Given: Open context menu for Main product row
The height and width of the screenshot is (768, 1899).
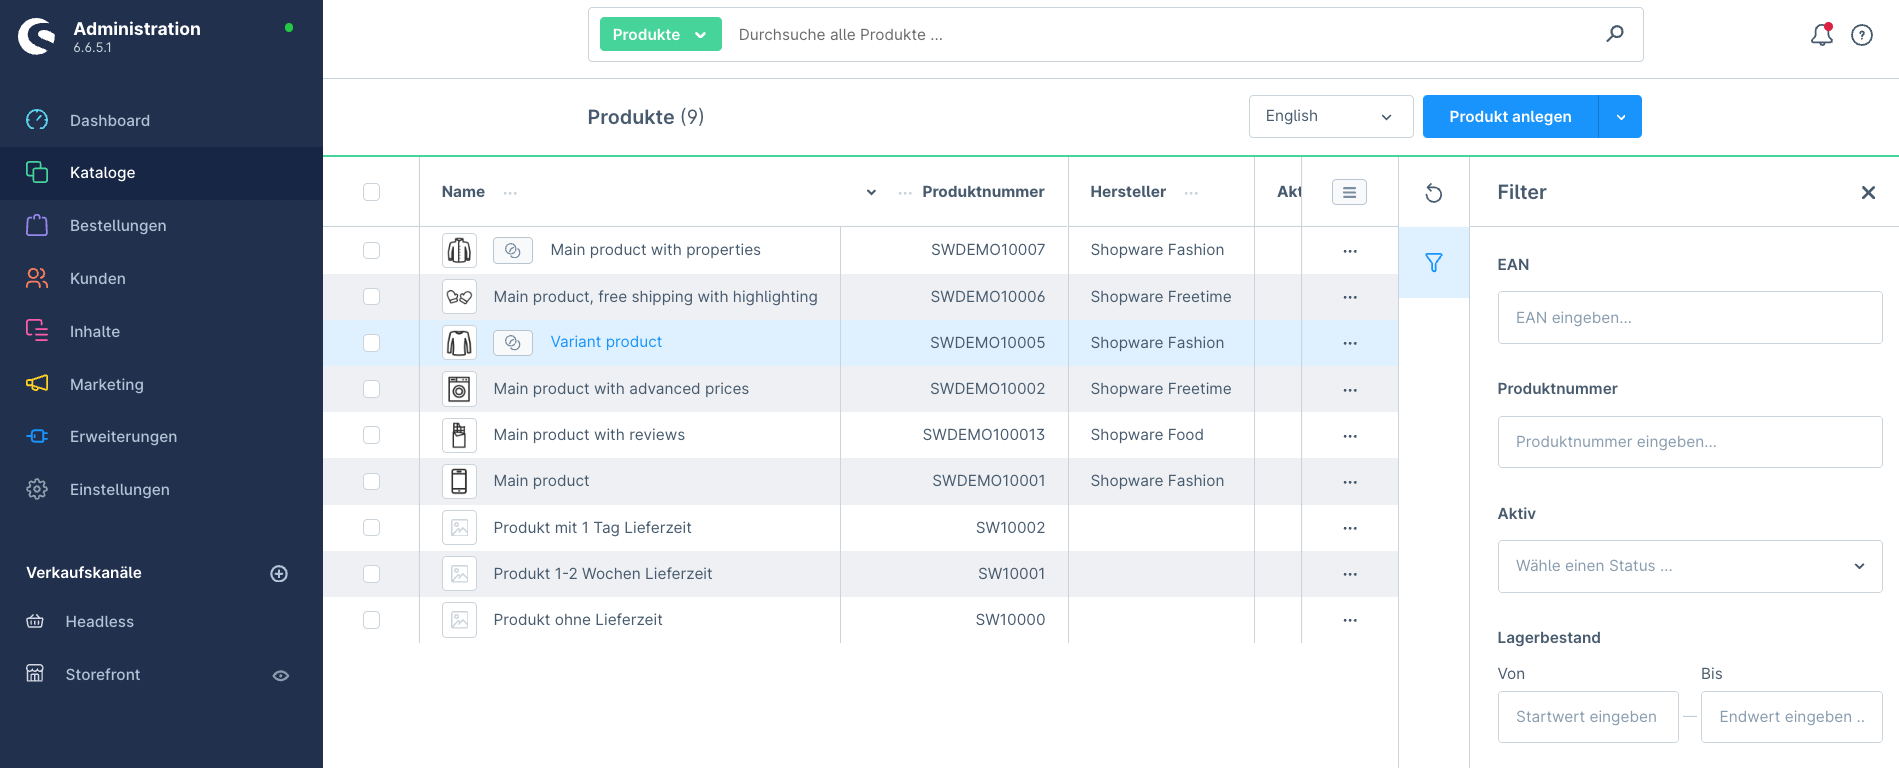Looking at the screenshot, I should click(x=1349, y=482).
